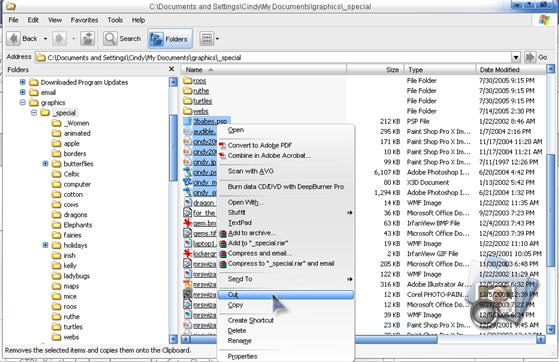Click the Views toolbar icon

207,39
